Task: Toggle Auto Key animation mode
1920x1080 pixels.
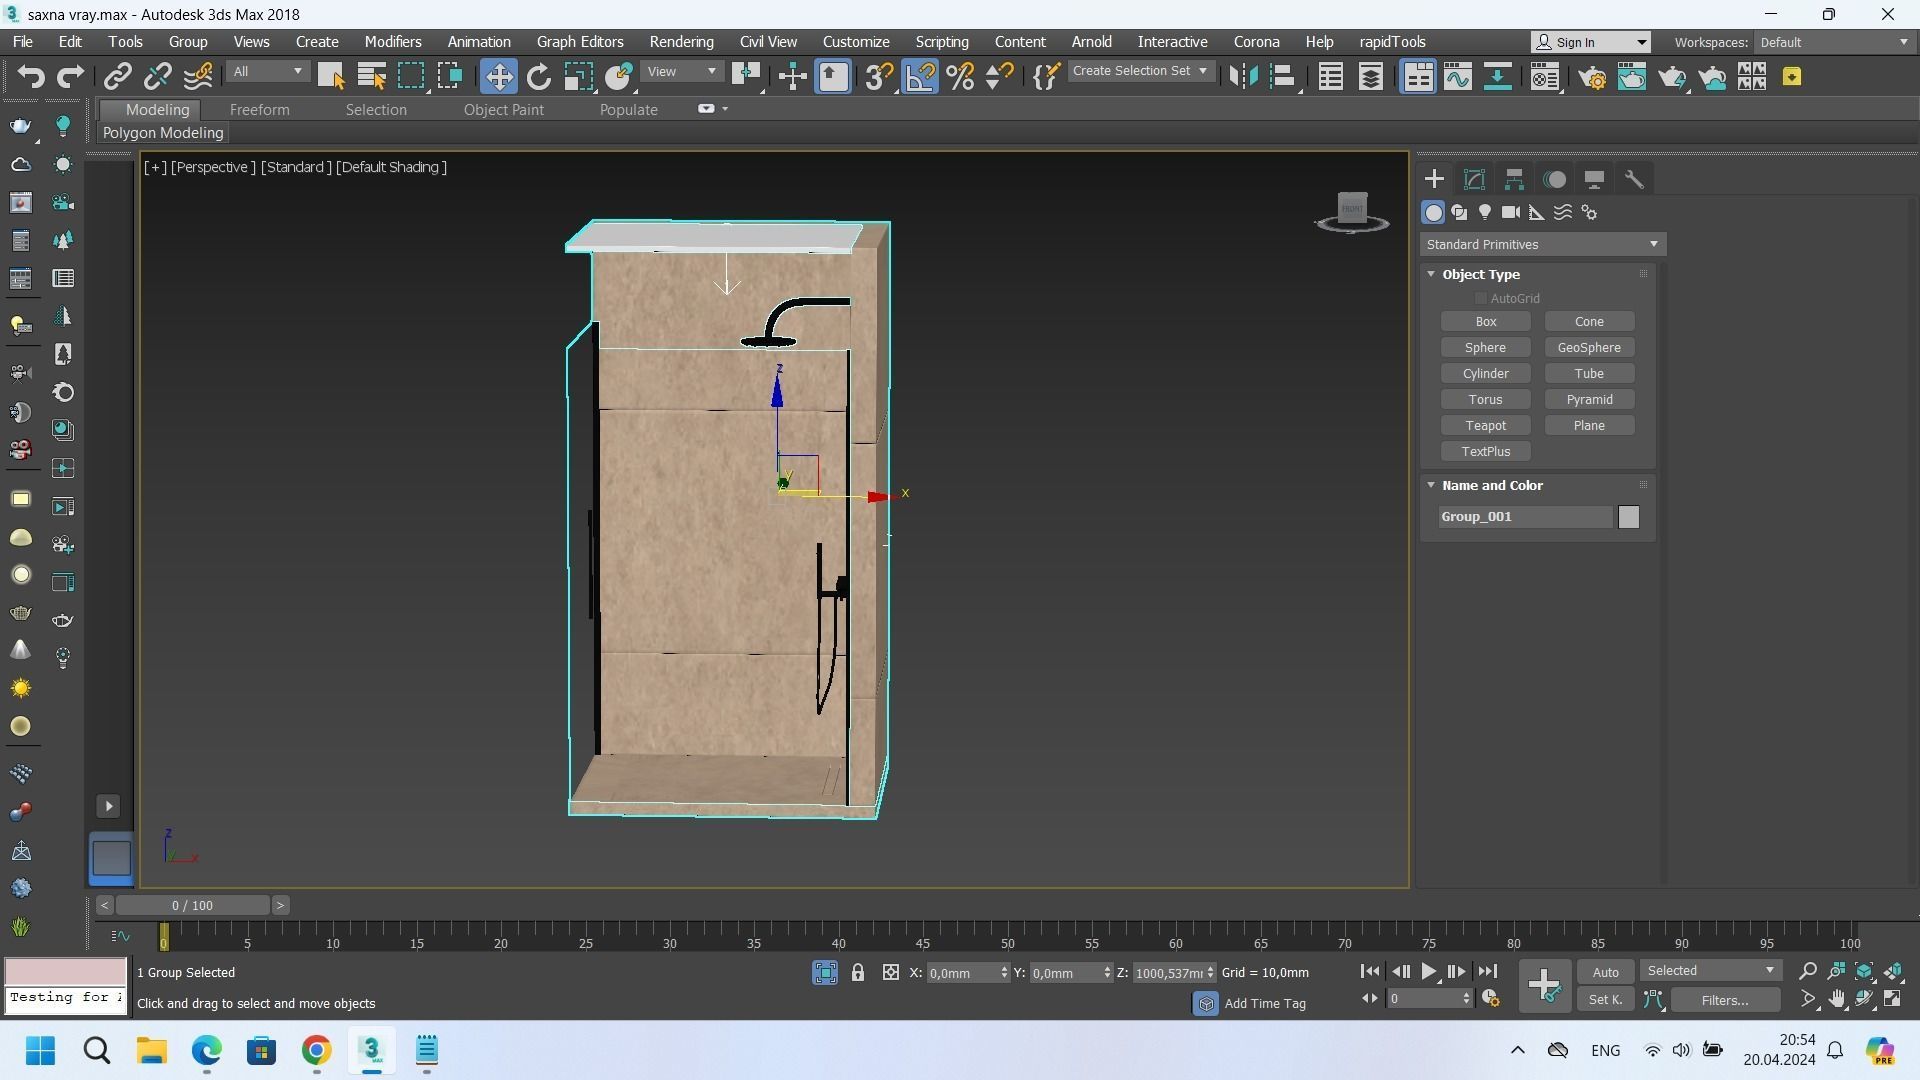Action: click(x=1605, y=972)
